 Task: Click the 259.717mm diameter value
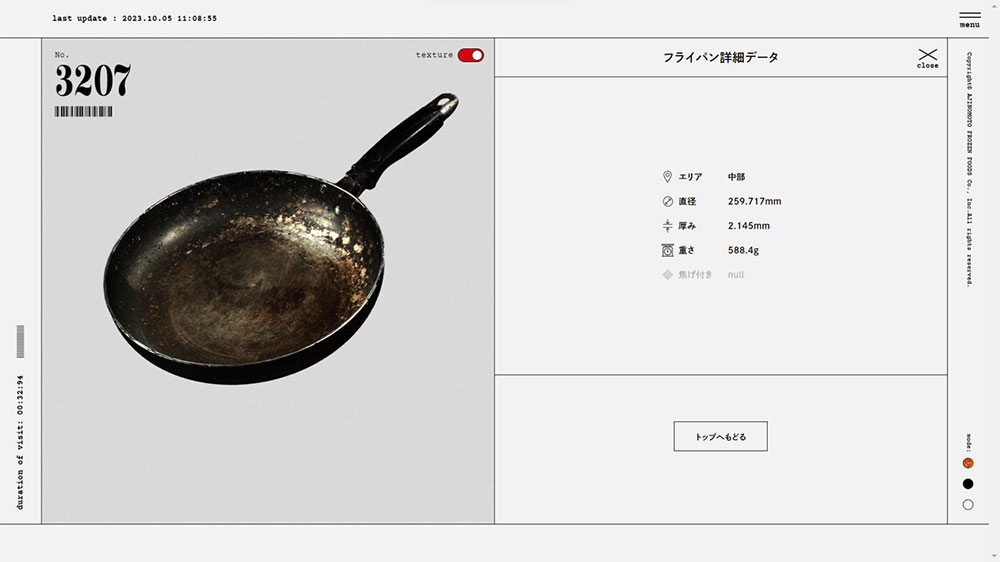(x=754, y=202)
